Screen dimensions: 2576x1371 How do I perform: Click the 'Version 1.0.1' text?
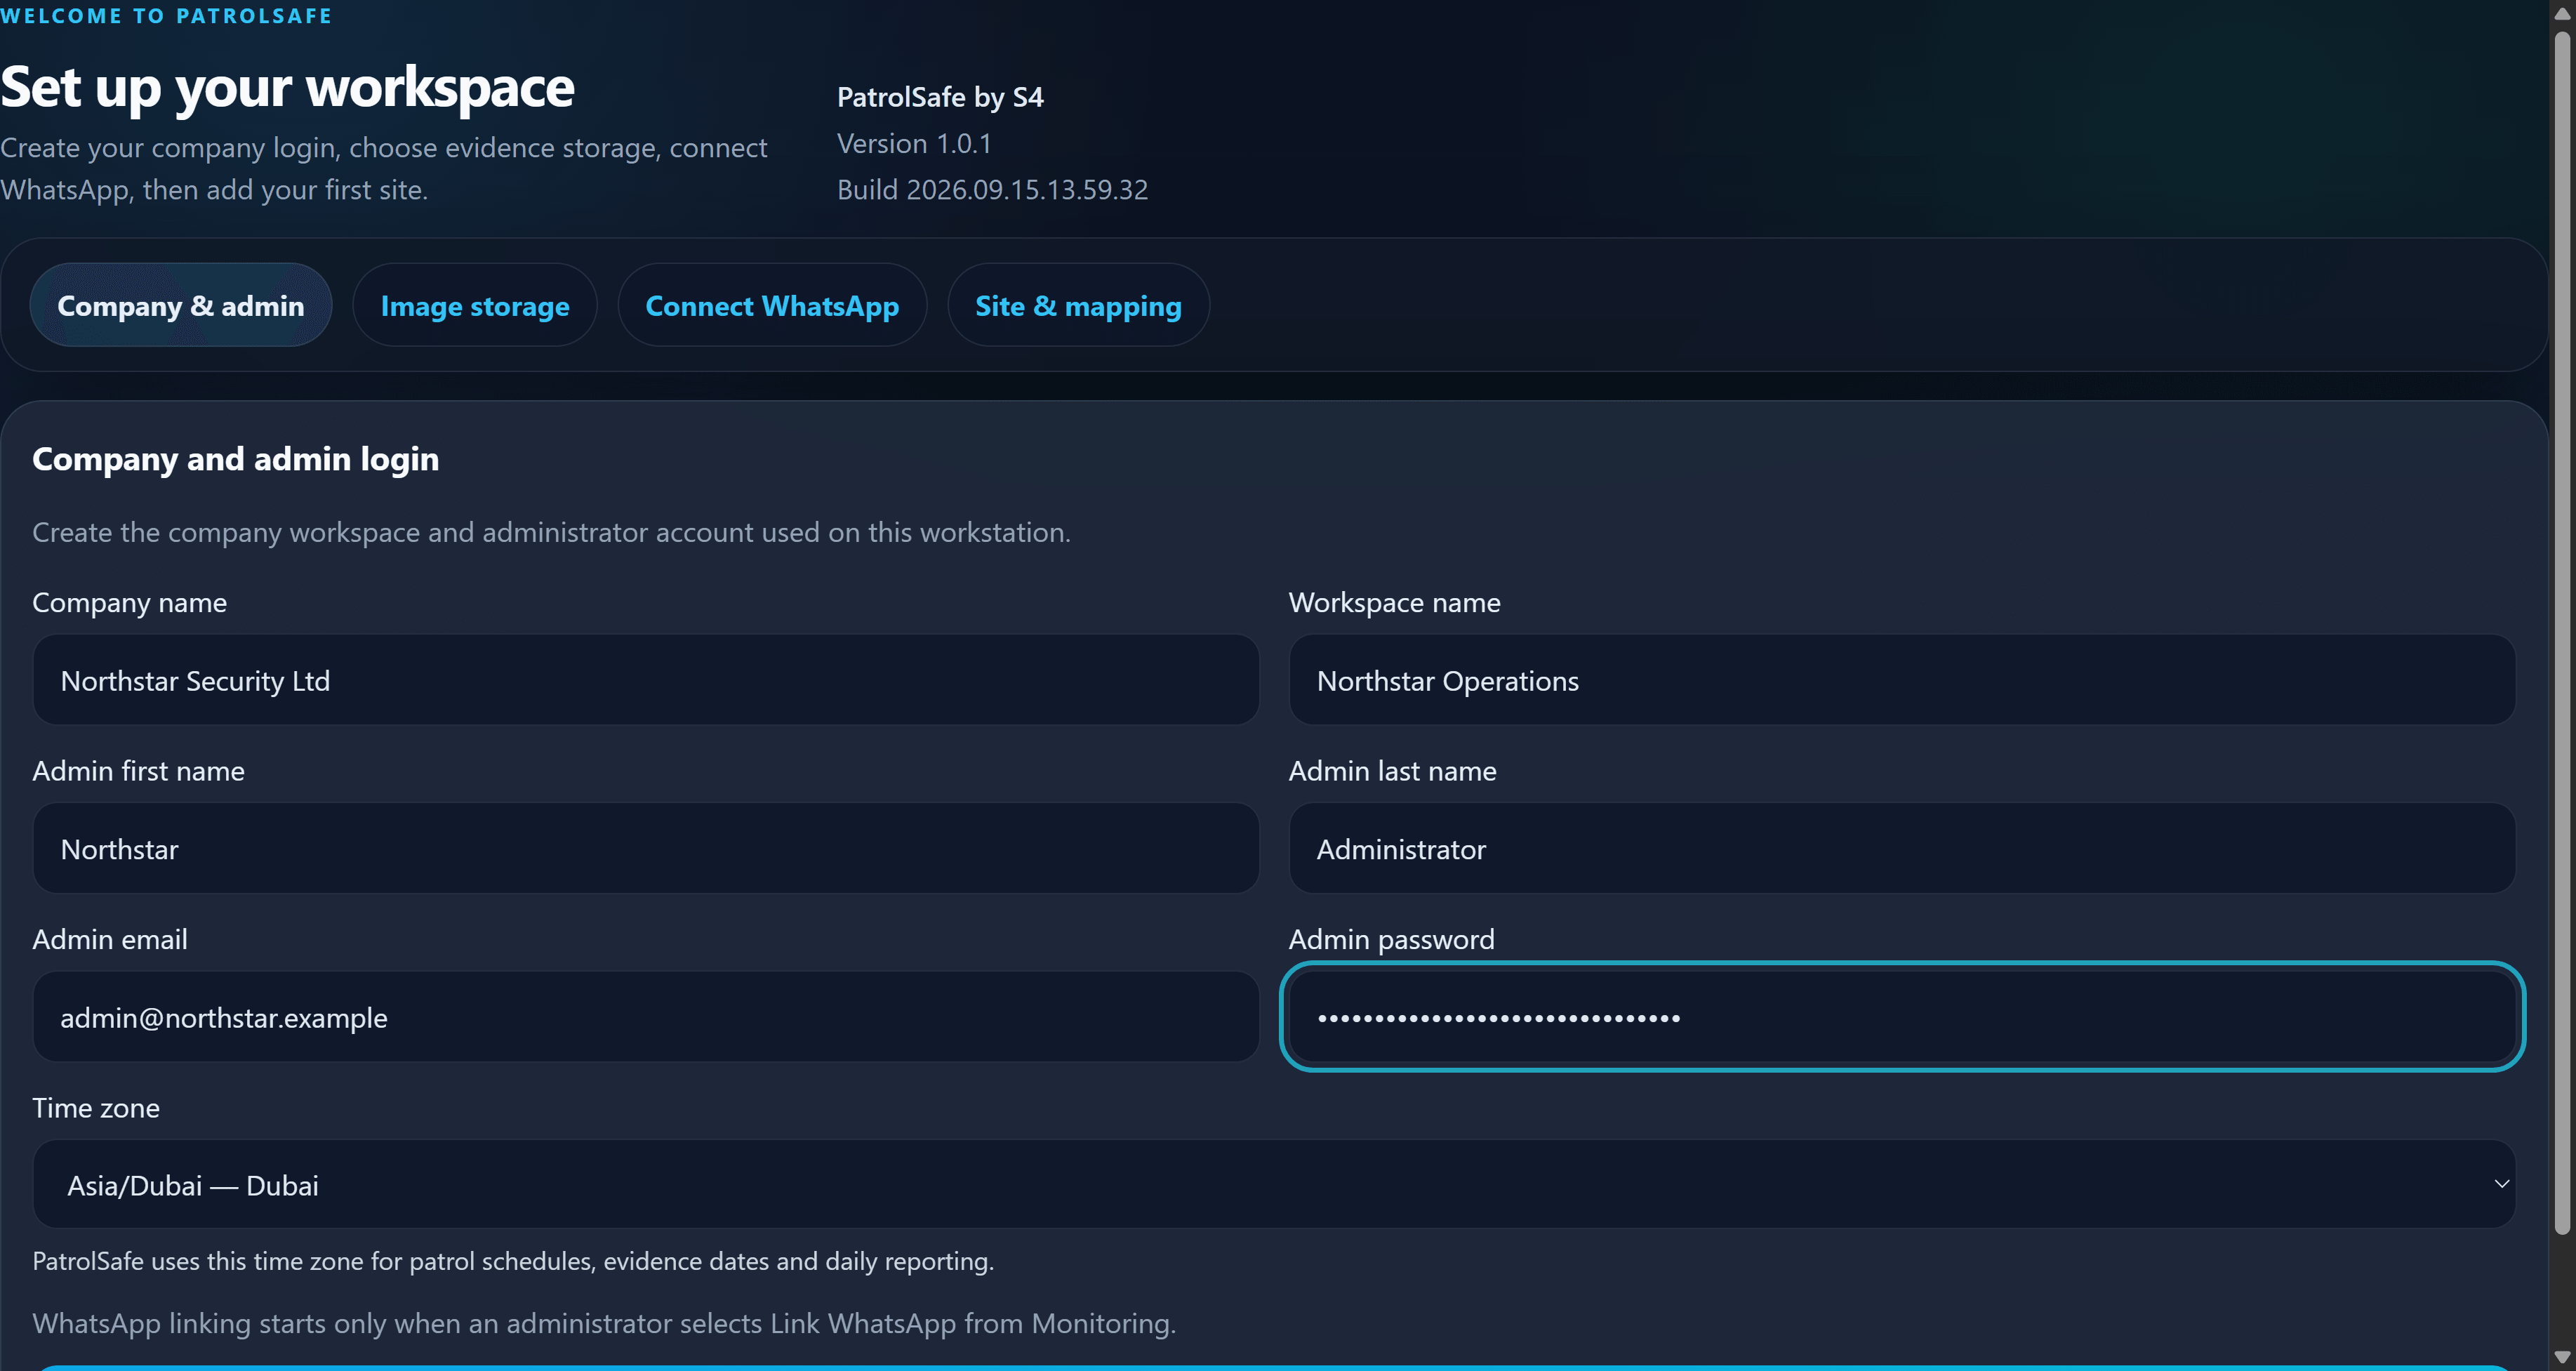tap(914, 144)
